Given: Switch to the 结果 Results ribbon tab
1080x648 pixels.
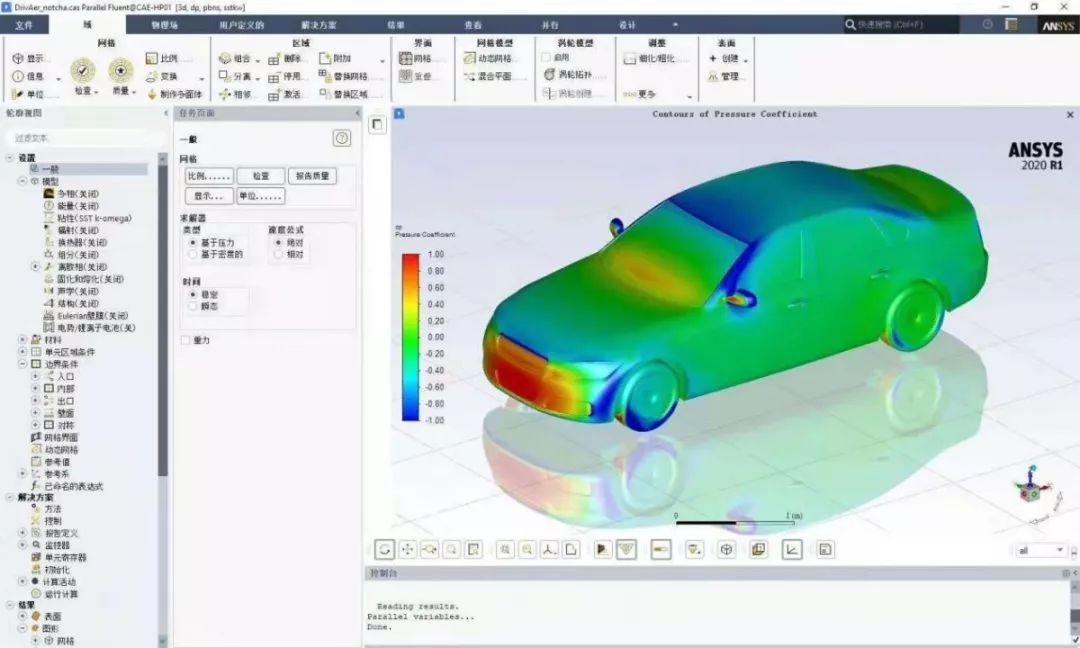Looking at the screenshot, I should [396, 25].
